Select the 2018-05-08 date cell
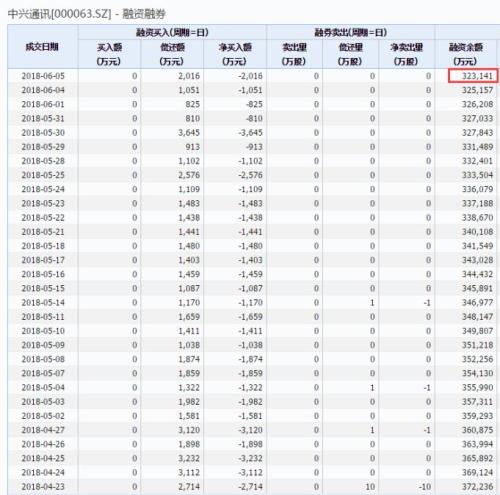Screen dimensions: 500x495 [43, 359]
